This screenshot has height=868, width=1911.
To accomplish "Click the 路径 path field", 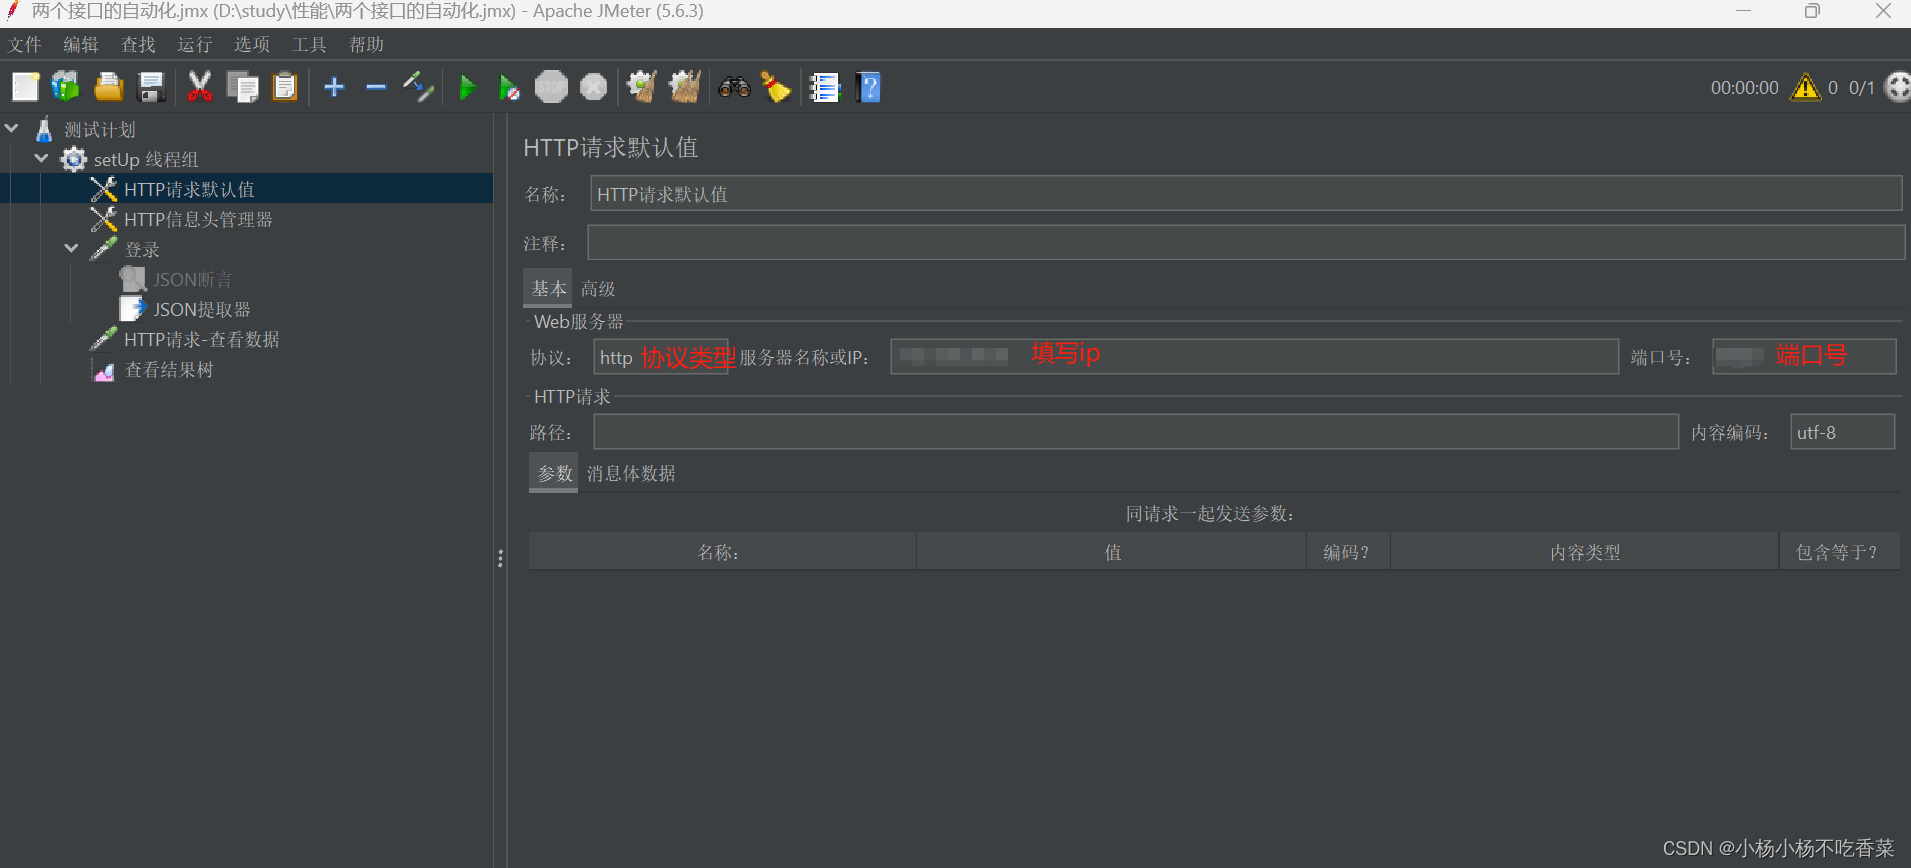I will 1136,432.
